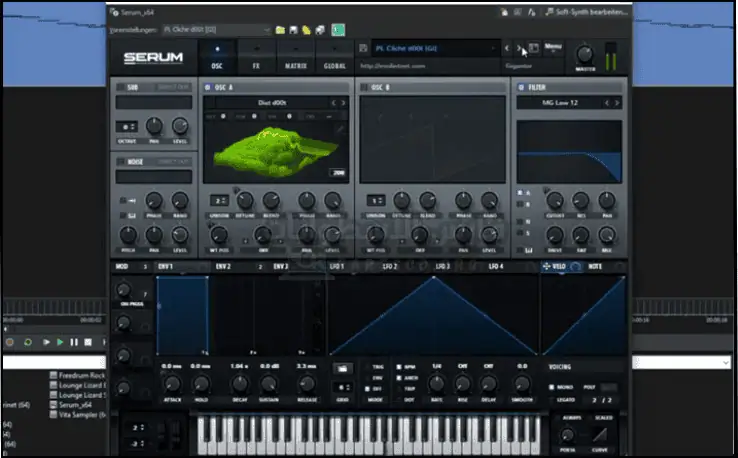Enable the MONO voicing checkbox
The image size is (738, 458).
[552, 385]
